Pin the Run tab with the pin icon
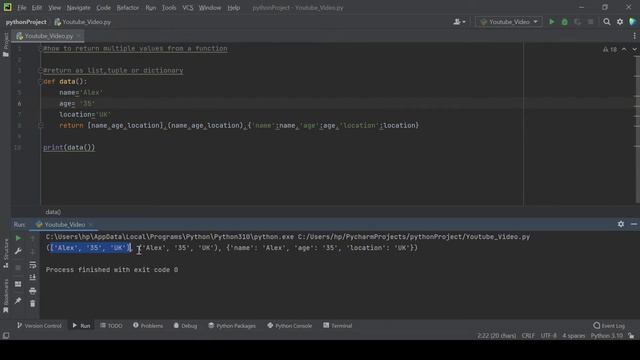 coord(18,301)
